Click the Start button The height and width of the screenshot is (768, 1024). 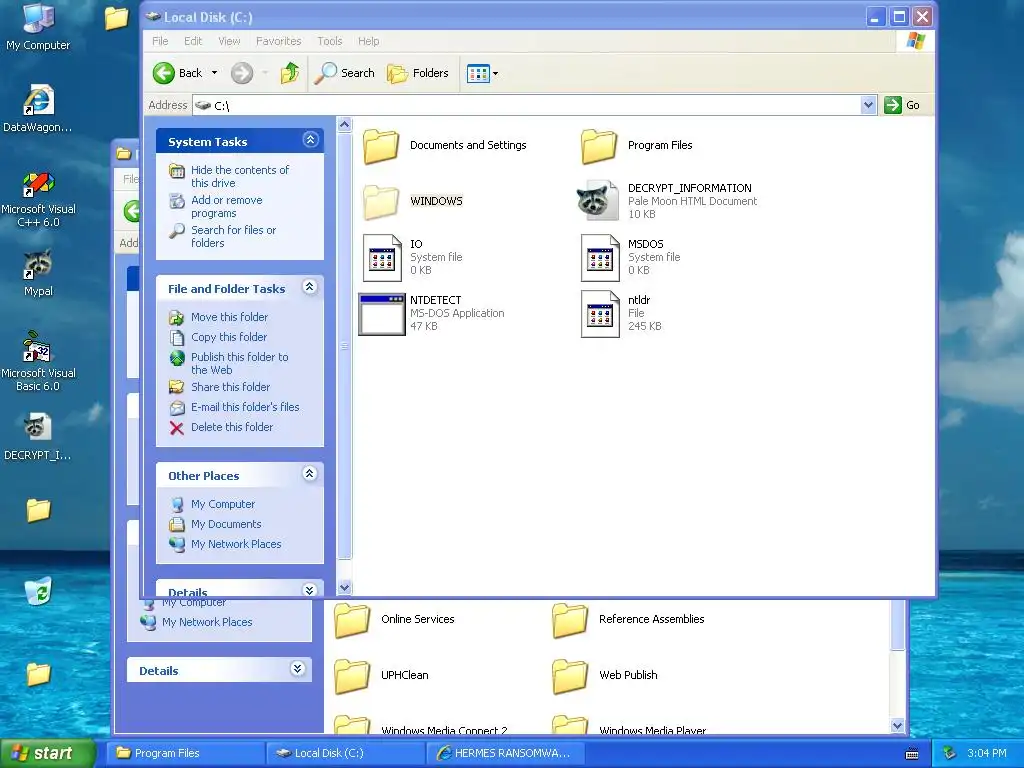[x=47, y=753]
